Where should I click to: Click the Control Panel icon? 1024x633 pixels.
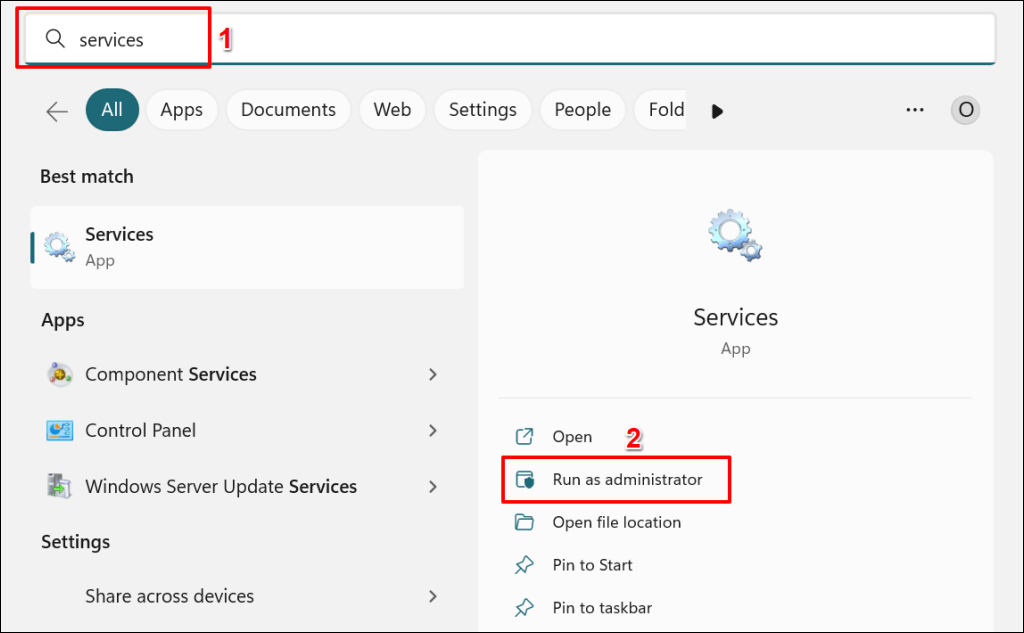[x=59, y=430]
